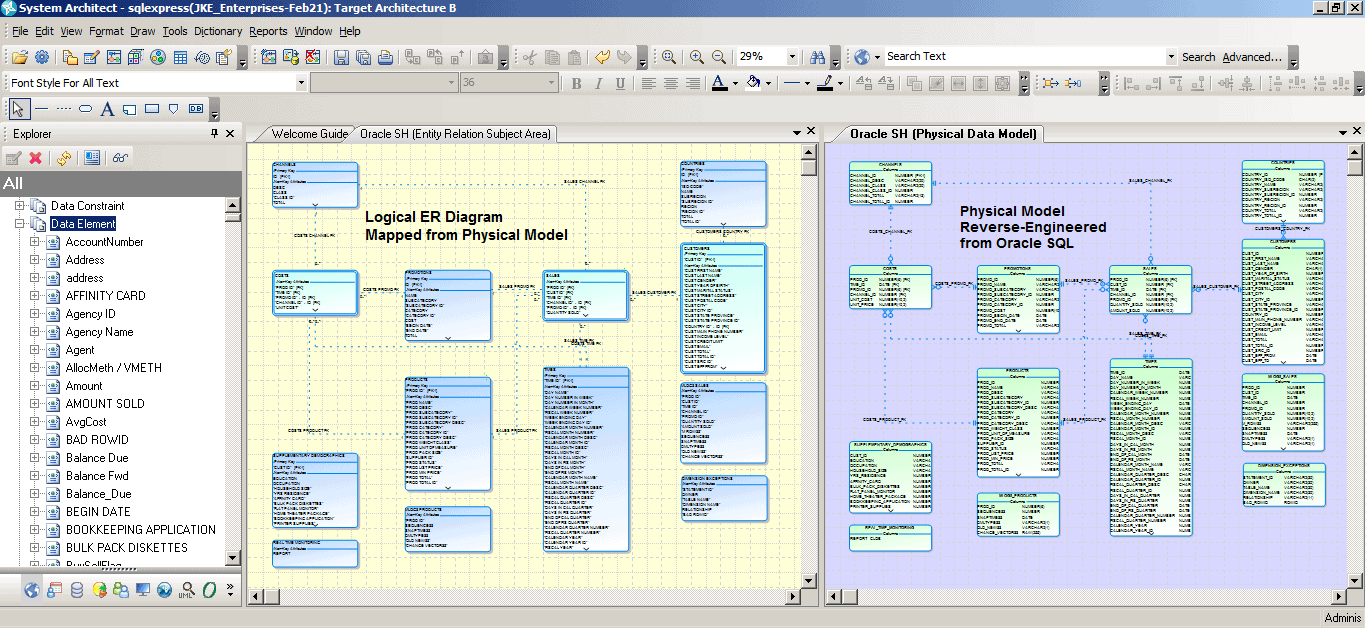Open the Window menu

[x=313, y=31]
